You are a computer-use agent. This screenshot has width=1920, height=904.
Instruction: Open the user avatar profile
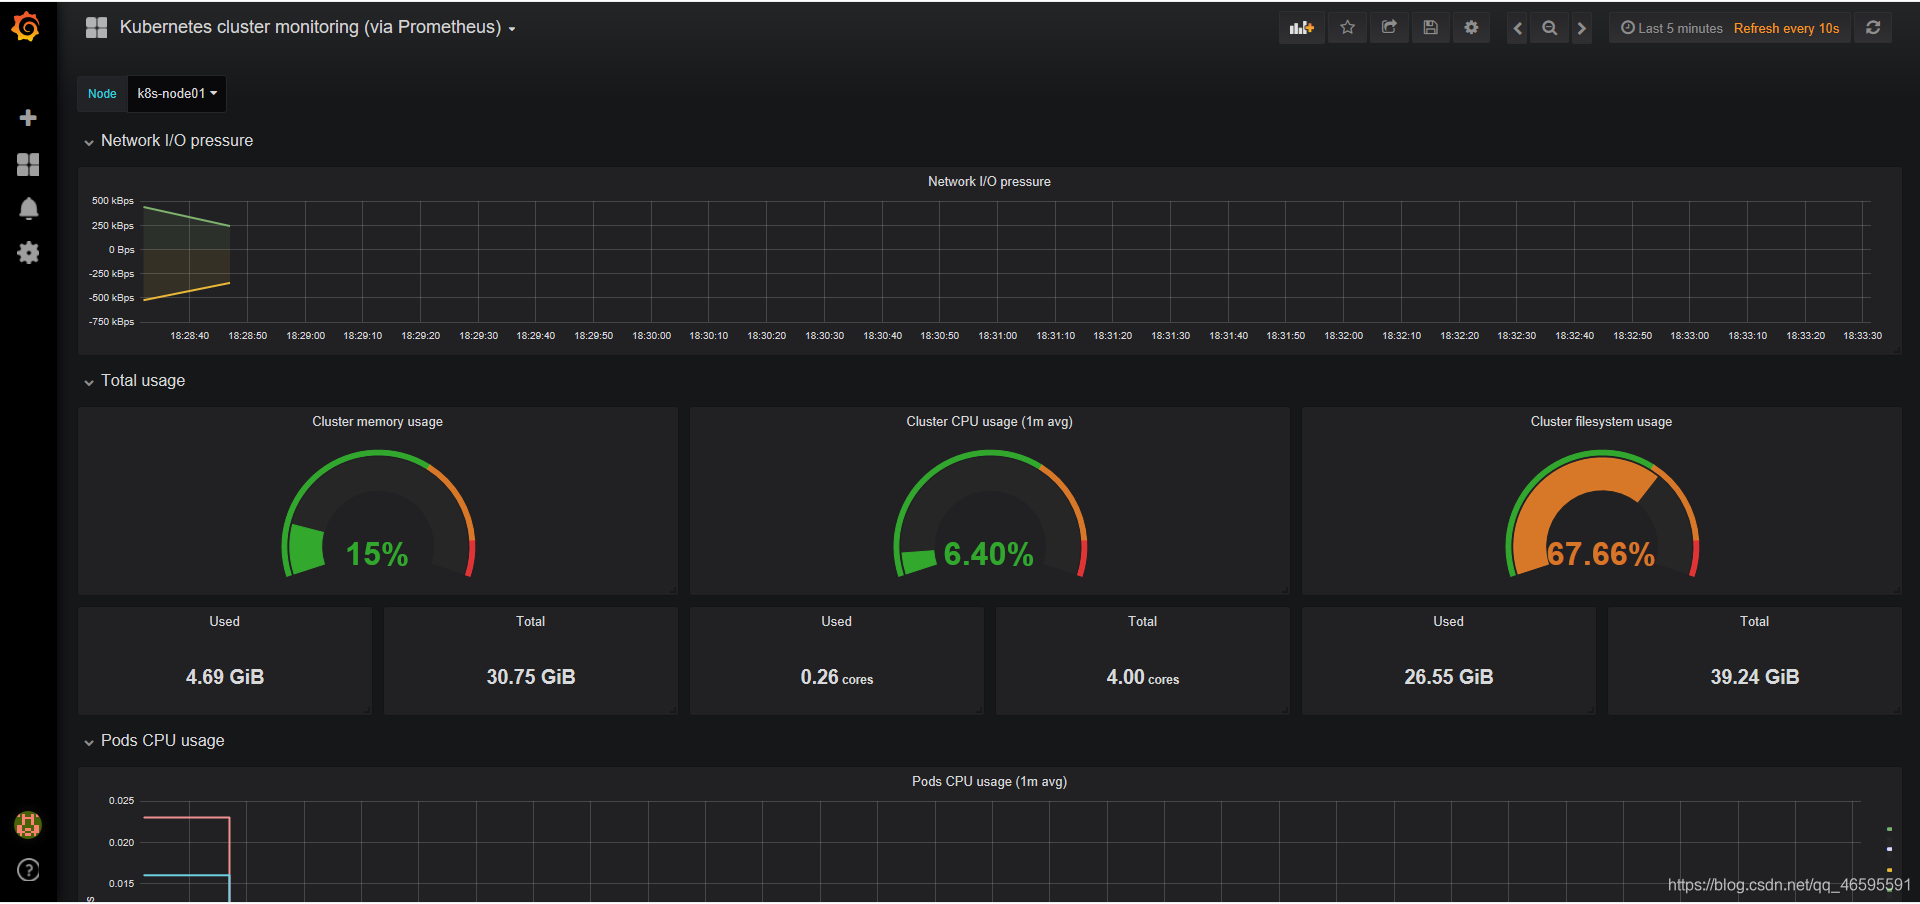pos(28,825)
